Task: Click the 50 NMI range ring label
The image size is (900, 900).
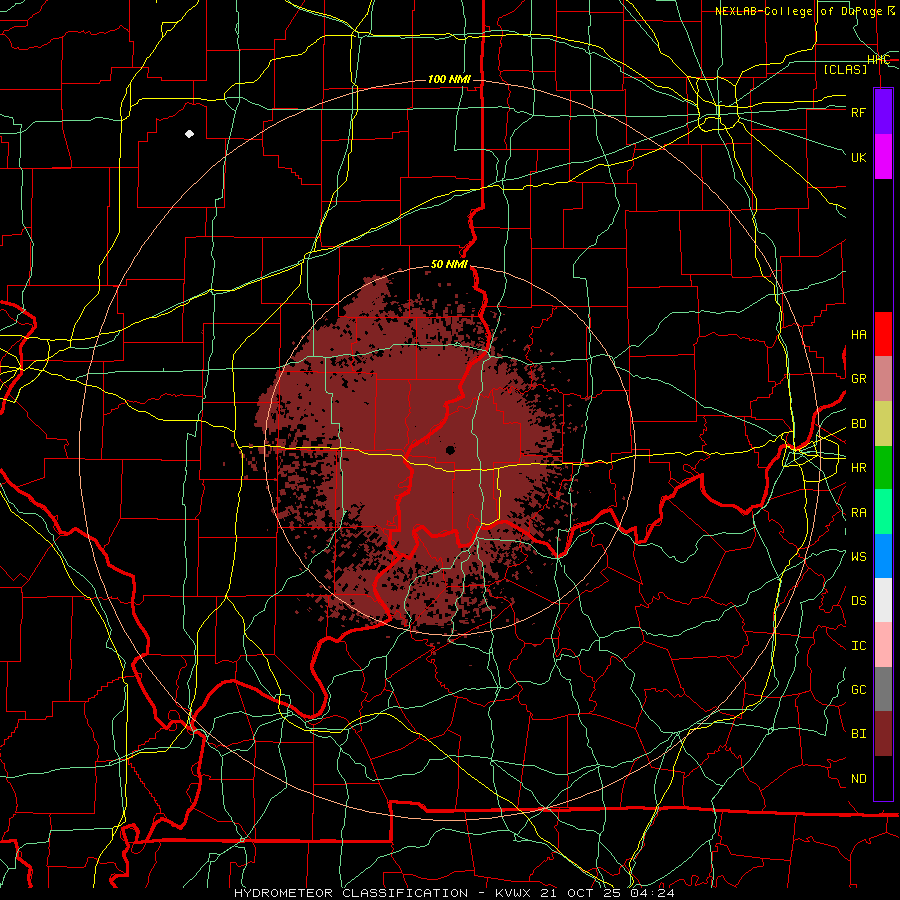Action: 449,265
